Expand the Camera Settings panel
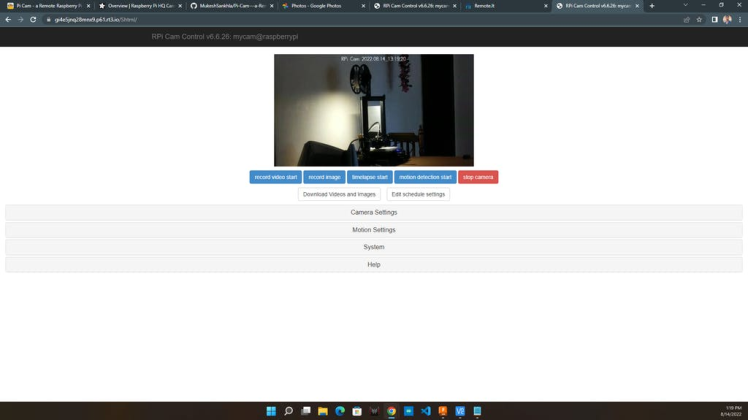 pos(373,212)
